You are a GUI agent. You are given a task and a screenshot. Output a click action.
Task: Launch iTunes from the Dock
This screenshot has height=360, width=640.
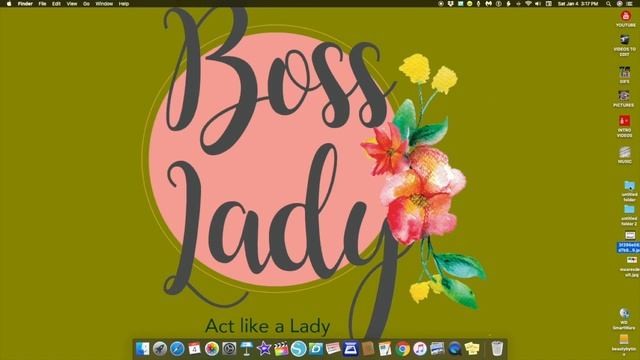(x=420, y=349)
